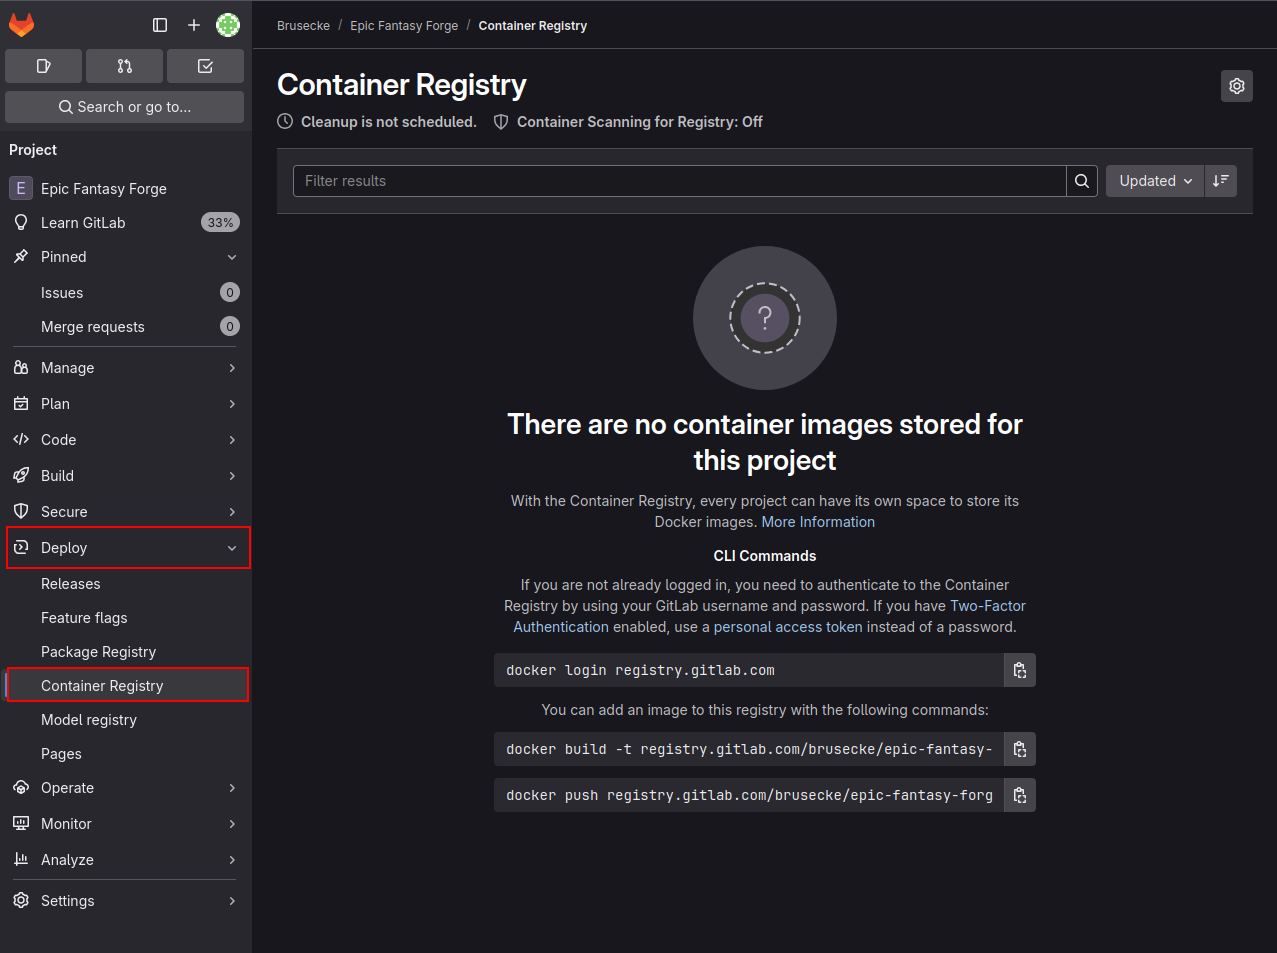This screenshot has width=1277, height=953.
Task: Open the to-do list shortcut button
Action: point(205,66)
